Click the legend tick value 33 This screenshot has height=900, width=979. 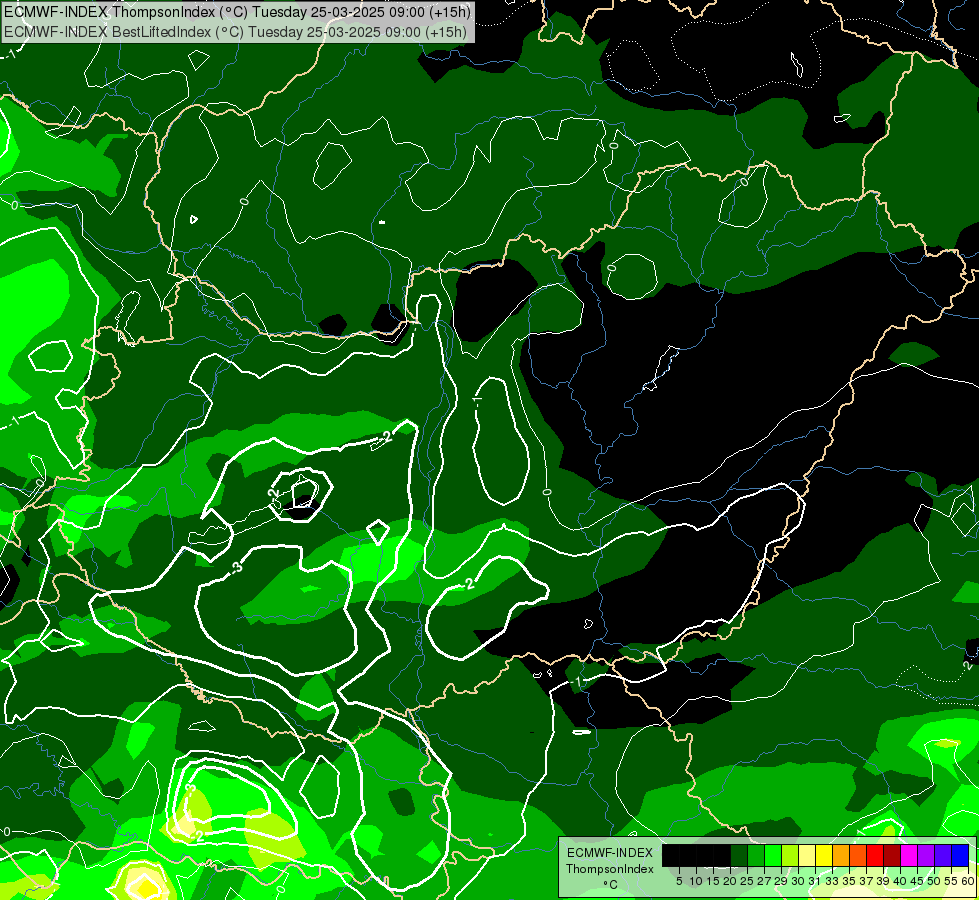click(x=832, y=881)
